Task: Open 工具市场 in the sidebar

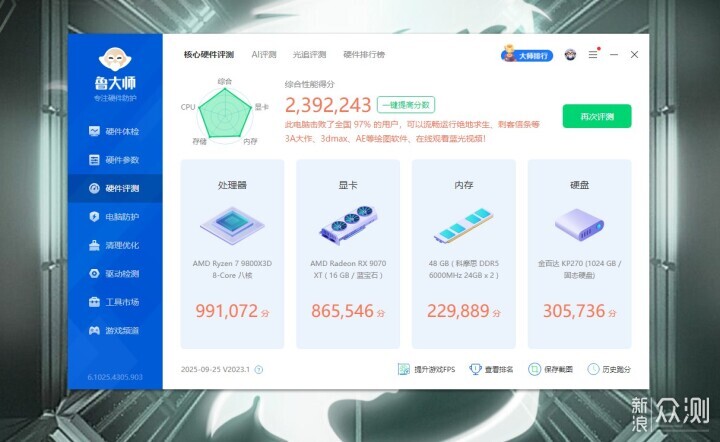Action: (114, 302)
